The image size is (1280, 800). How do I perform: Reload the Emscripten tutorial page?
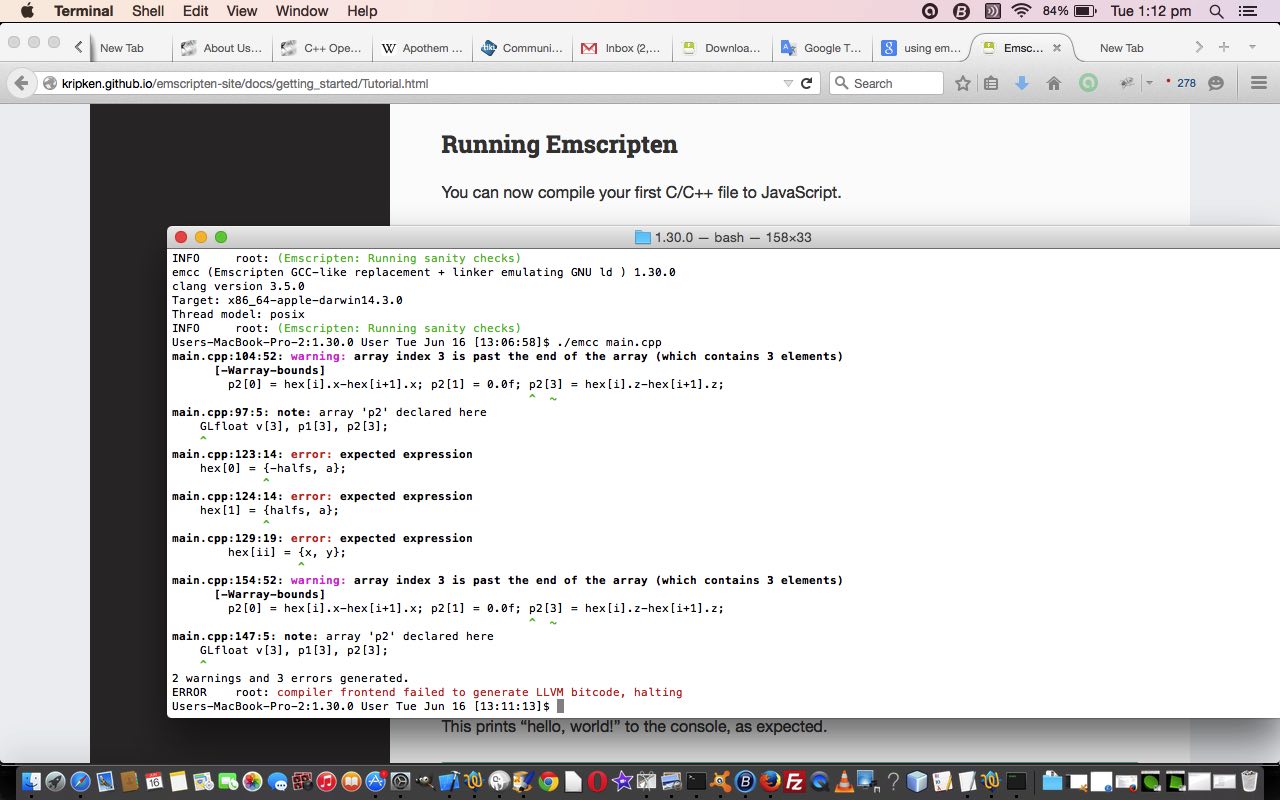pos(806,83)
